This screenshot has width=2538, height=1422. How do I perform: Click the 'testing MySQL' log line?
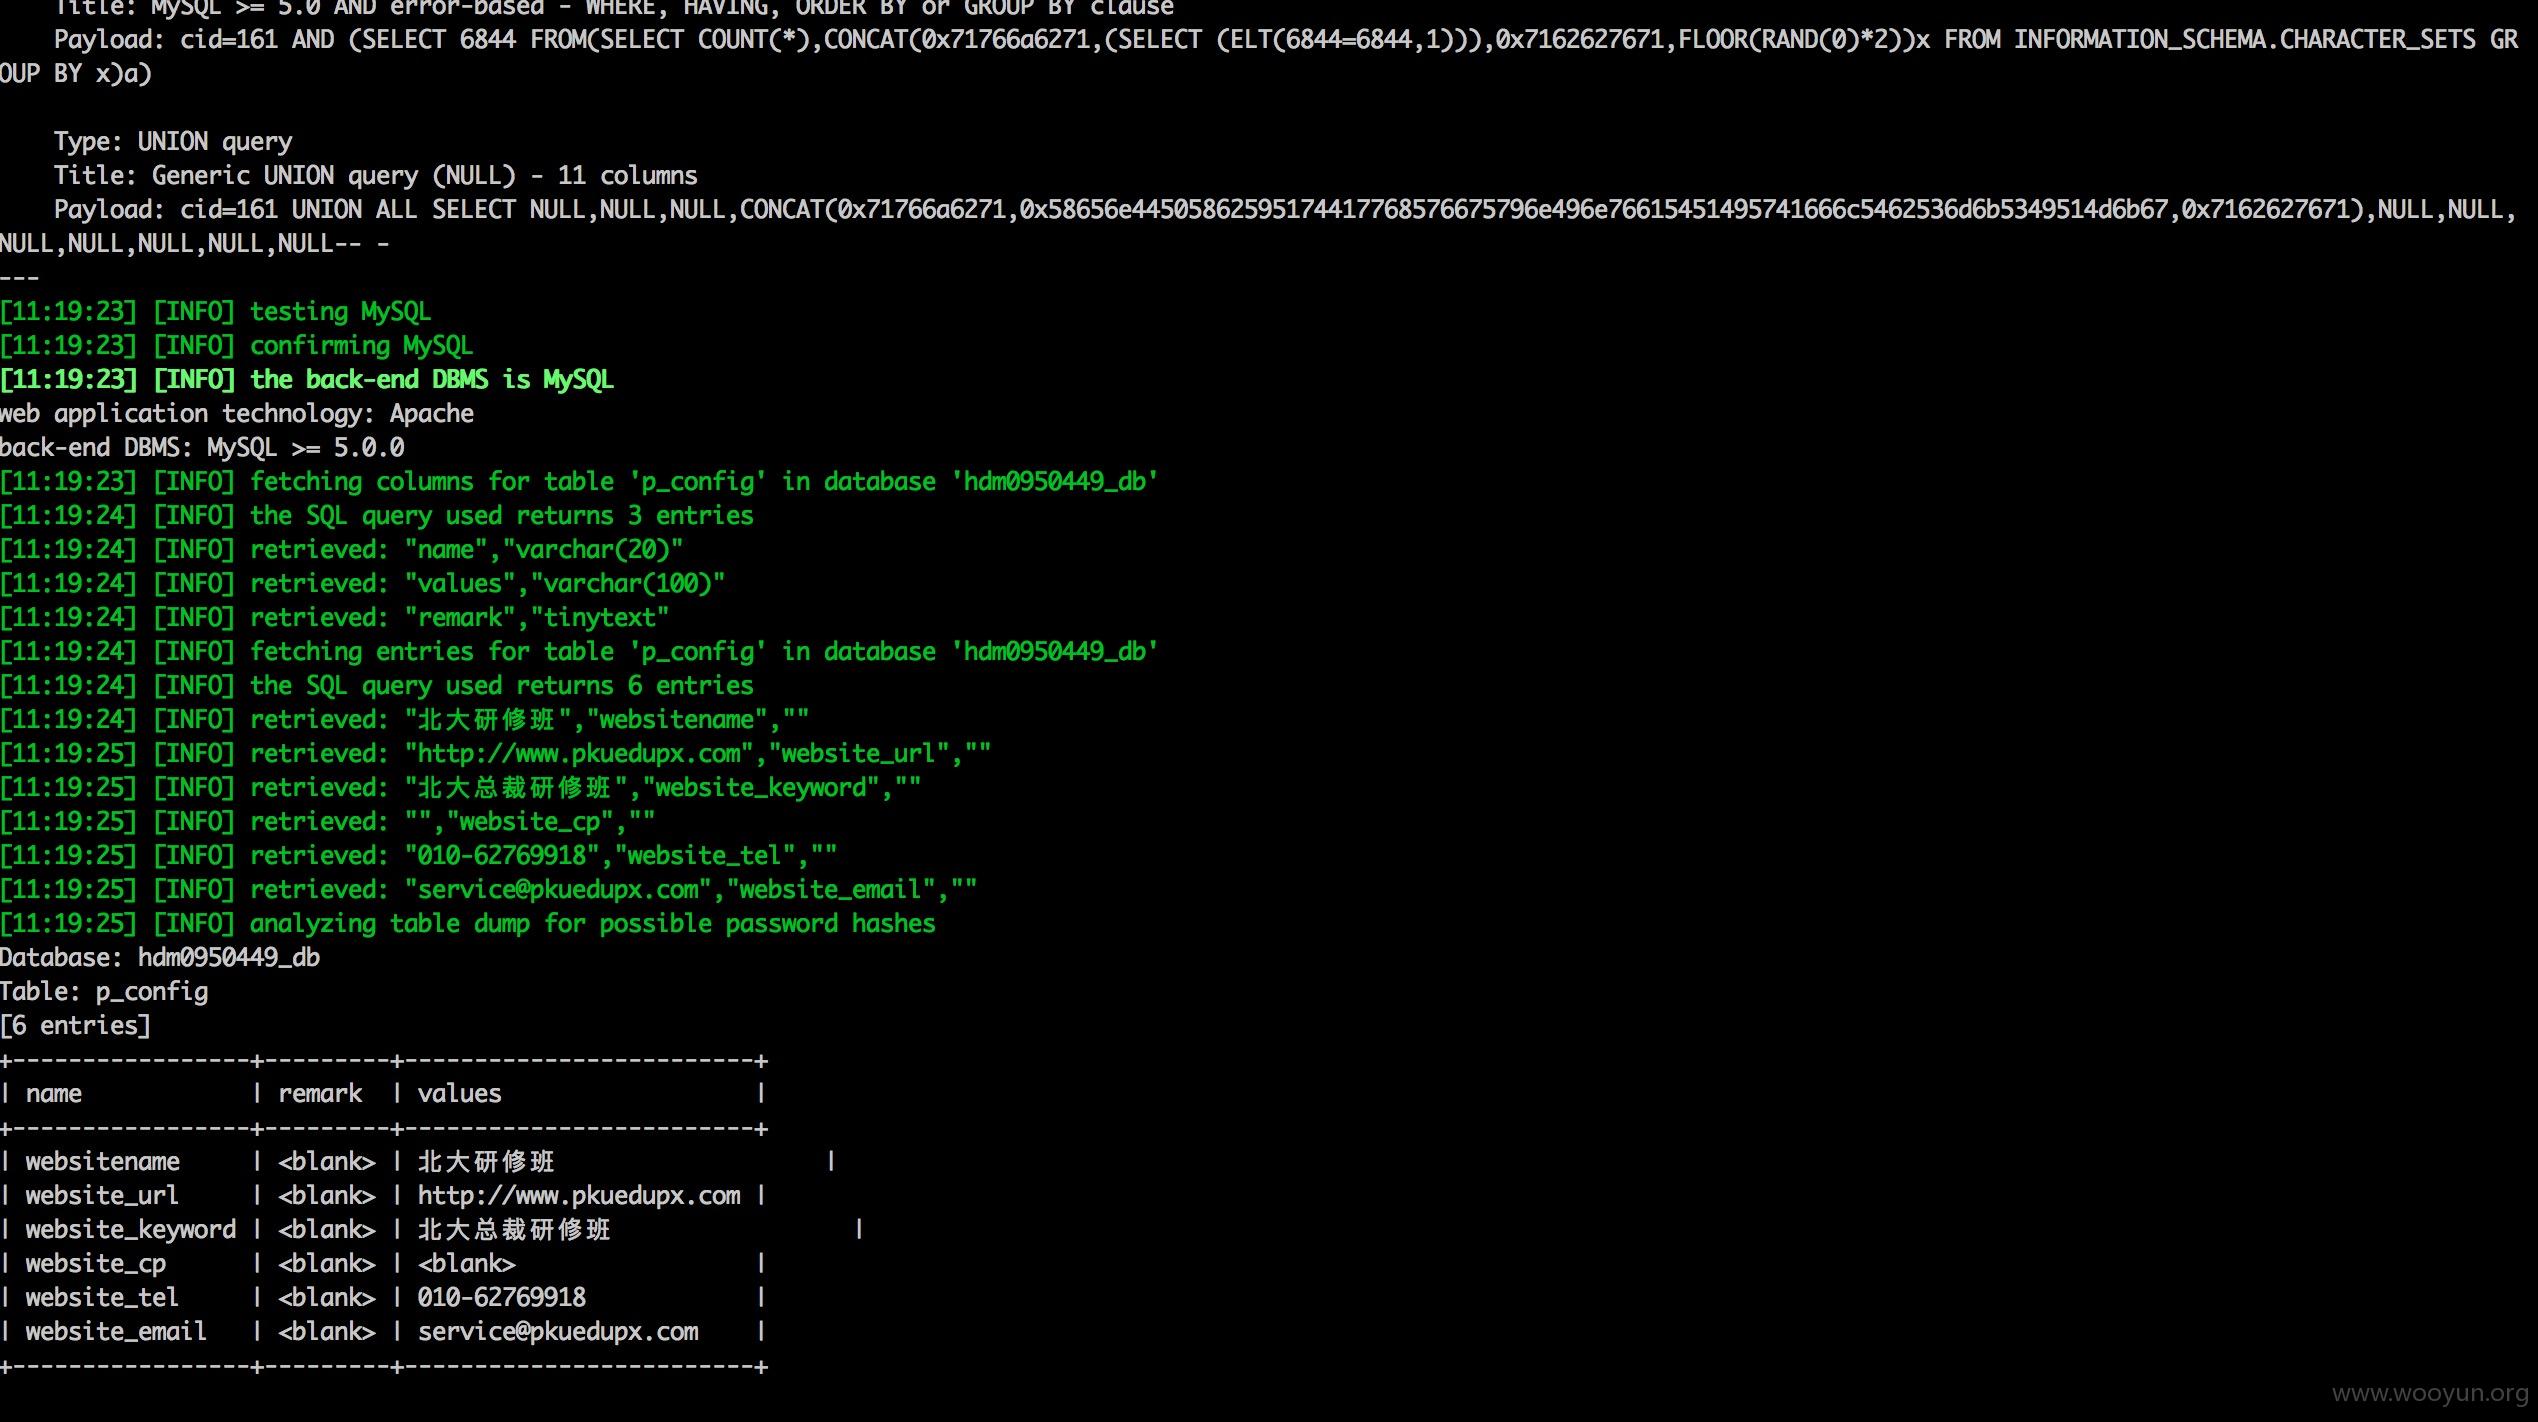[x=216, y=312]
